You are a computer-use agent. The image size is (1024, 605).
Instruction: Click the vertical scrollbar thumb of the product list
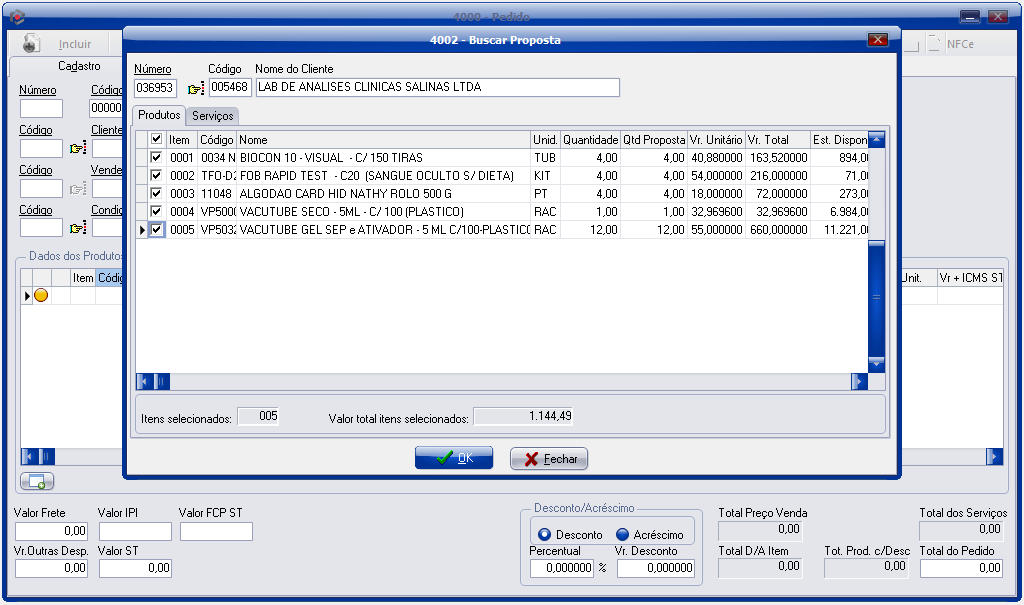[x=876, y=297]
